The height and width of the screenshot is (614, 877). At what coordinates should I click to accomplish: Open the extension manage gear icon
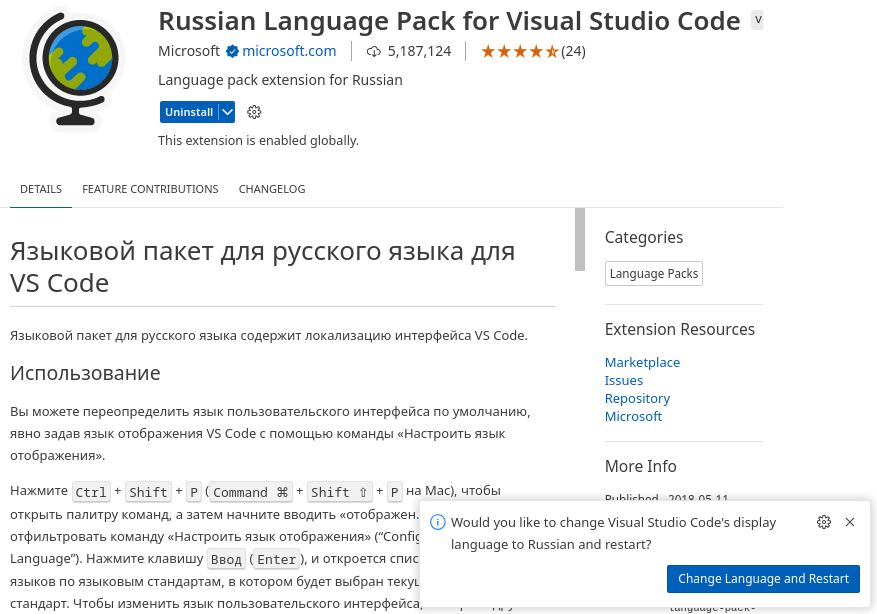coord(254,112)
